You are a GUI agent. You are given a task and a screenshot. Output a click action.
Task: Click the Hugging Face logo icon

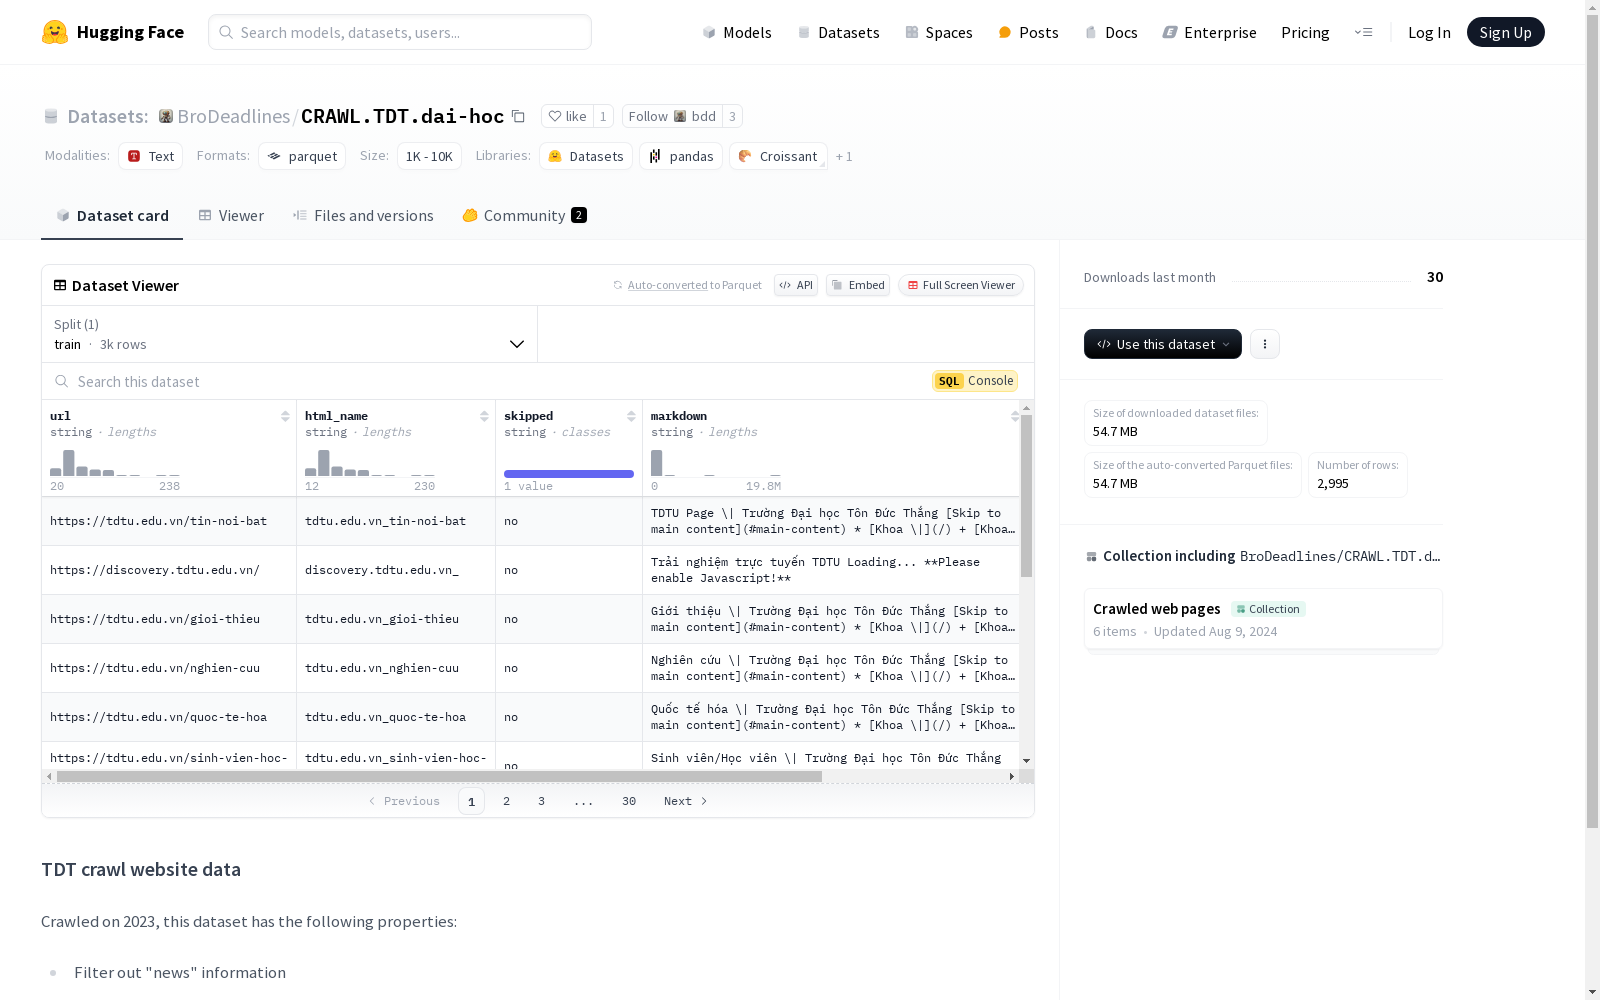click(x=55, y=32)
